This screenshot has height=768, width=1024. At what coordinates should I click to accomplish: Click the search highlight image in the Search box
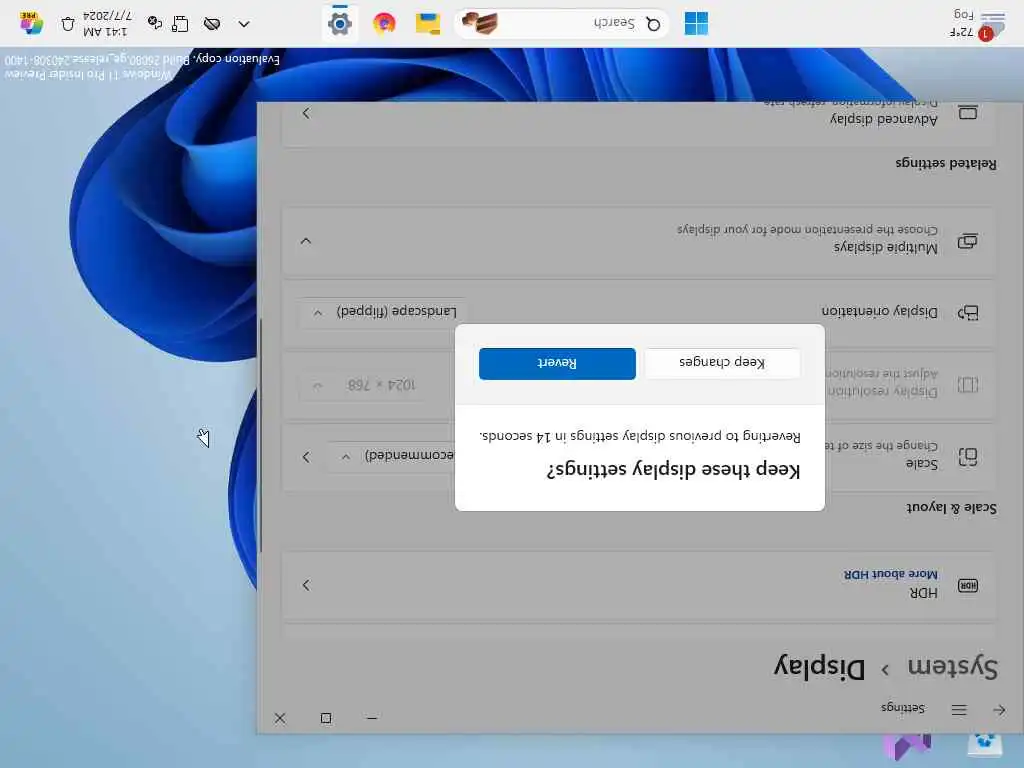tap(479, 24)
